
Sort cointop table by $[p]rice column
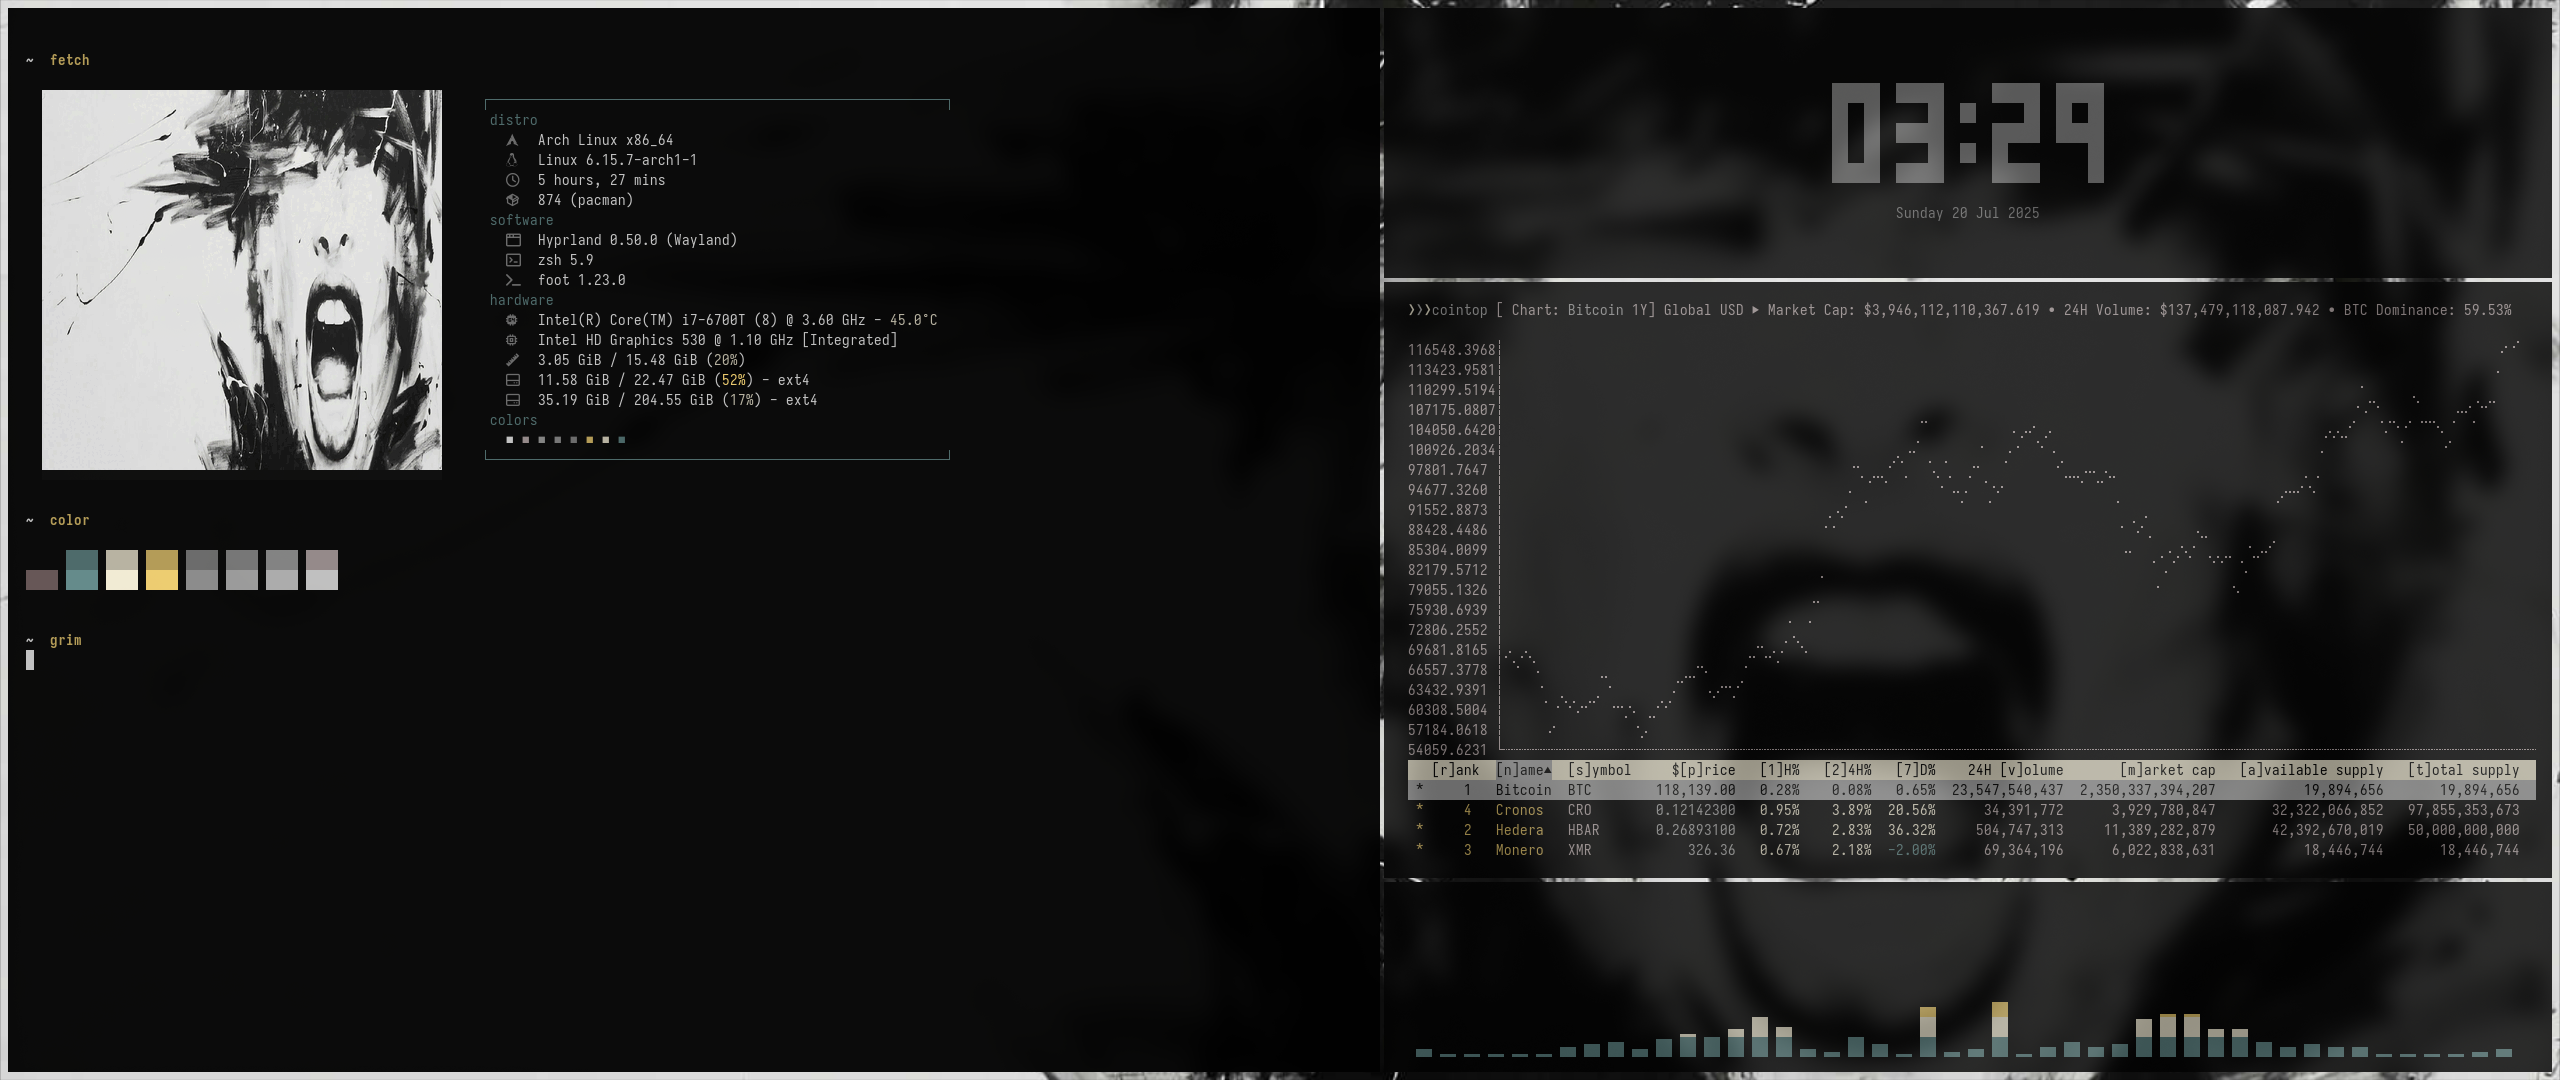[1703, 770]
